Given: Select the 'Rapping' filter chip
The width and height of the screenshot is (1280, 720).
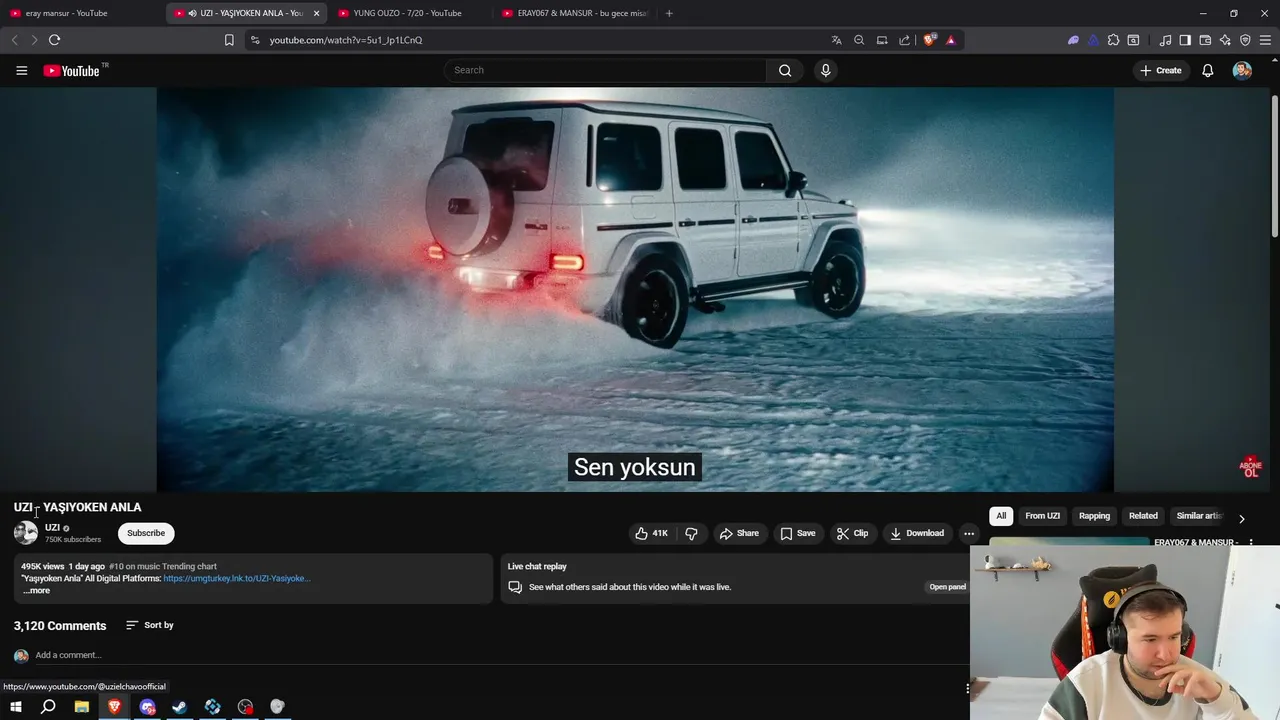Looking at the screenshot, I should tap(1094, 516).
